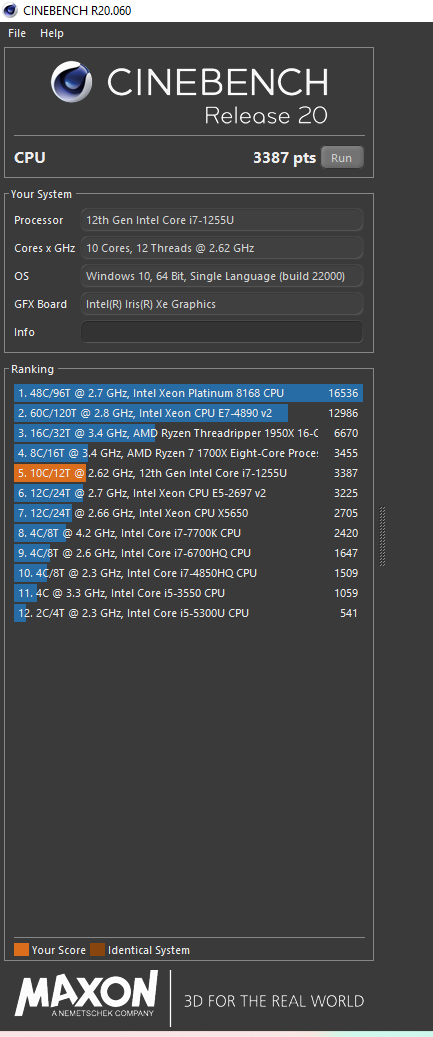Viewport: 433px width, 1037px height.
Task: Click the Your Score orange legend swatch
Action: pyautogui.click(x=21, y=950)
